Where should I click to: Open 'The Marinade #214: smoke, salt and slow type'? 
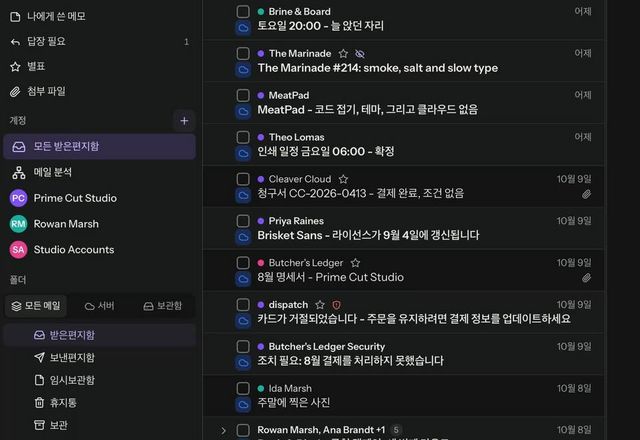pyautogui.click(x=378, y=68)
